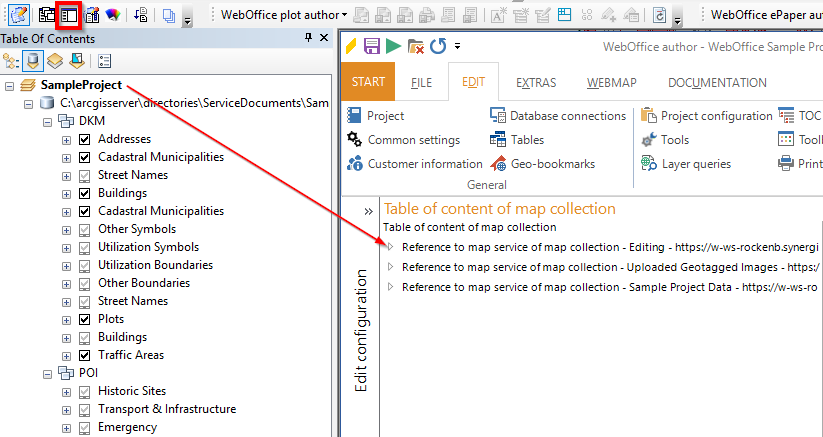The width and height of the screenshot is (823, 437).
Task: Click the folder with red X icon
Action: 415,47
